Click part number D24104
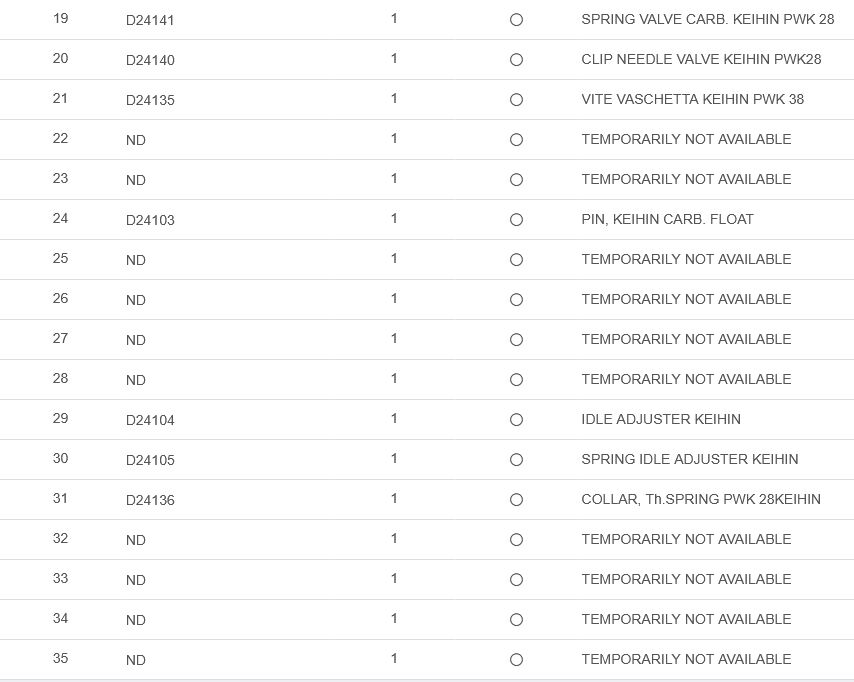The image size is (854, 682). tap(150, 420)
